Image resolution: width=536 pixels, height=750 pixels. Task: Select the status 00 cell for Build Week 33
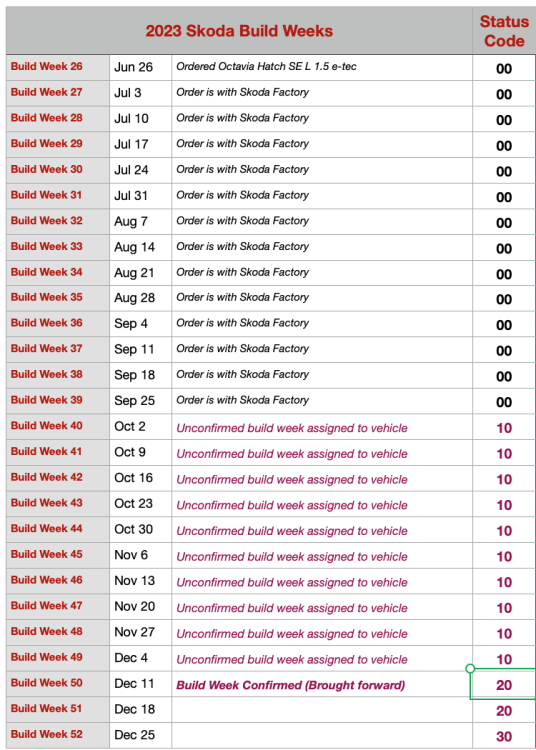(x=504, y=247)
